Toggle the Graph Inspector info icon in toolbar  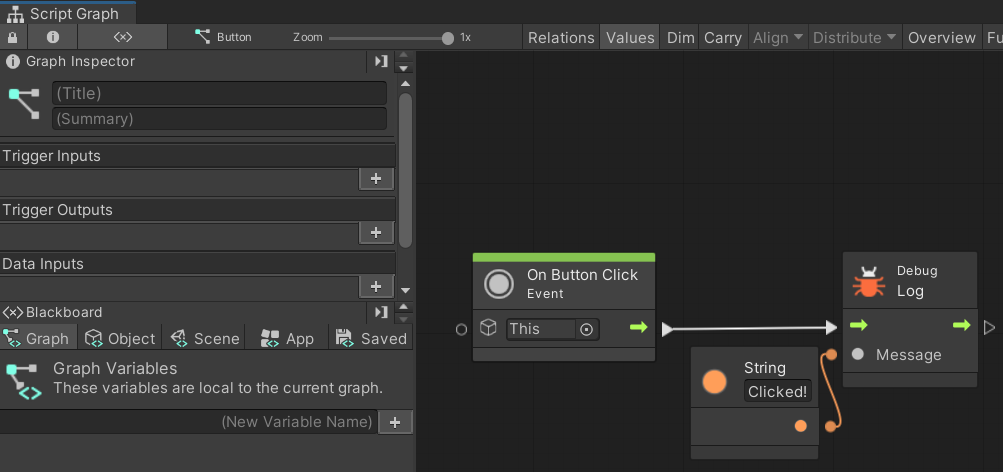[x=53, y=37]
